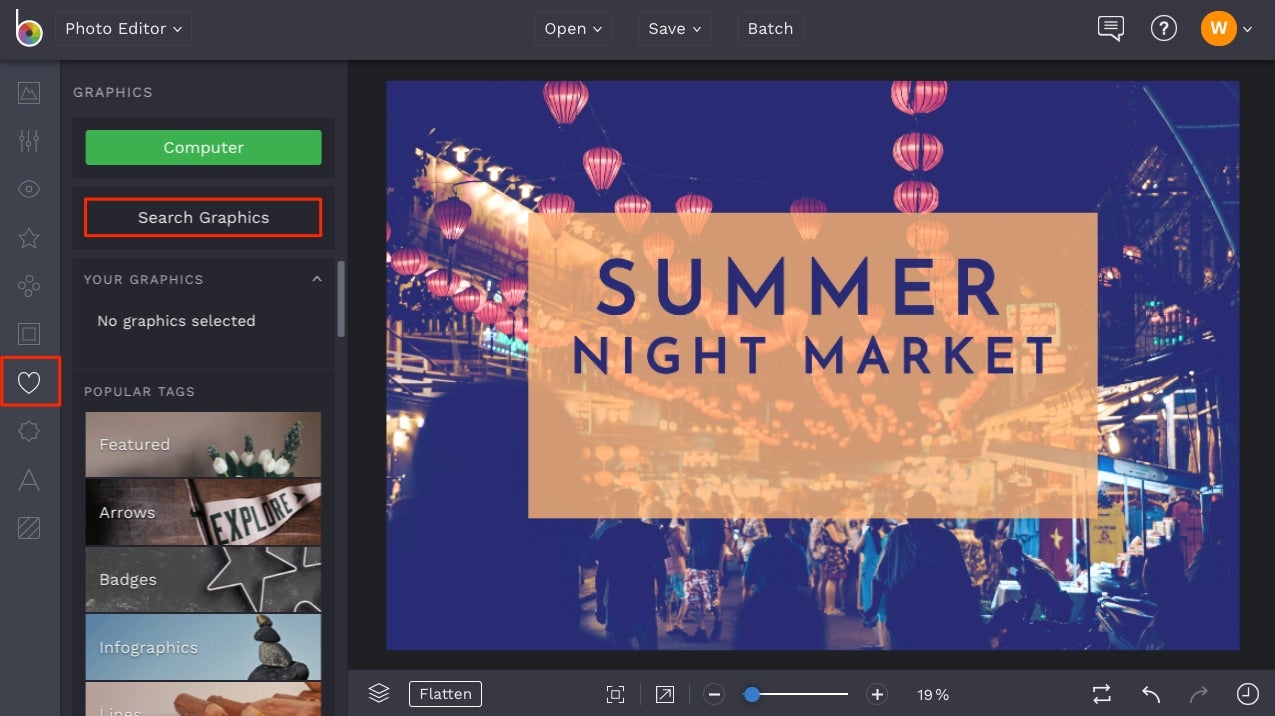Open full-screen preview of the image
Image resolution: width=1275 pixels, height=716 pixels.
664,693
